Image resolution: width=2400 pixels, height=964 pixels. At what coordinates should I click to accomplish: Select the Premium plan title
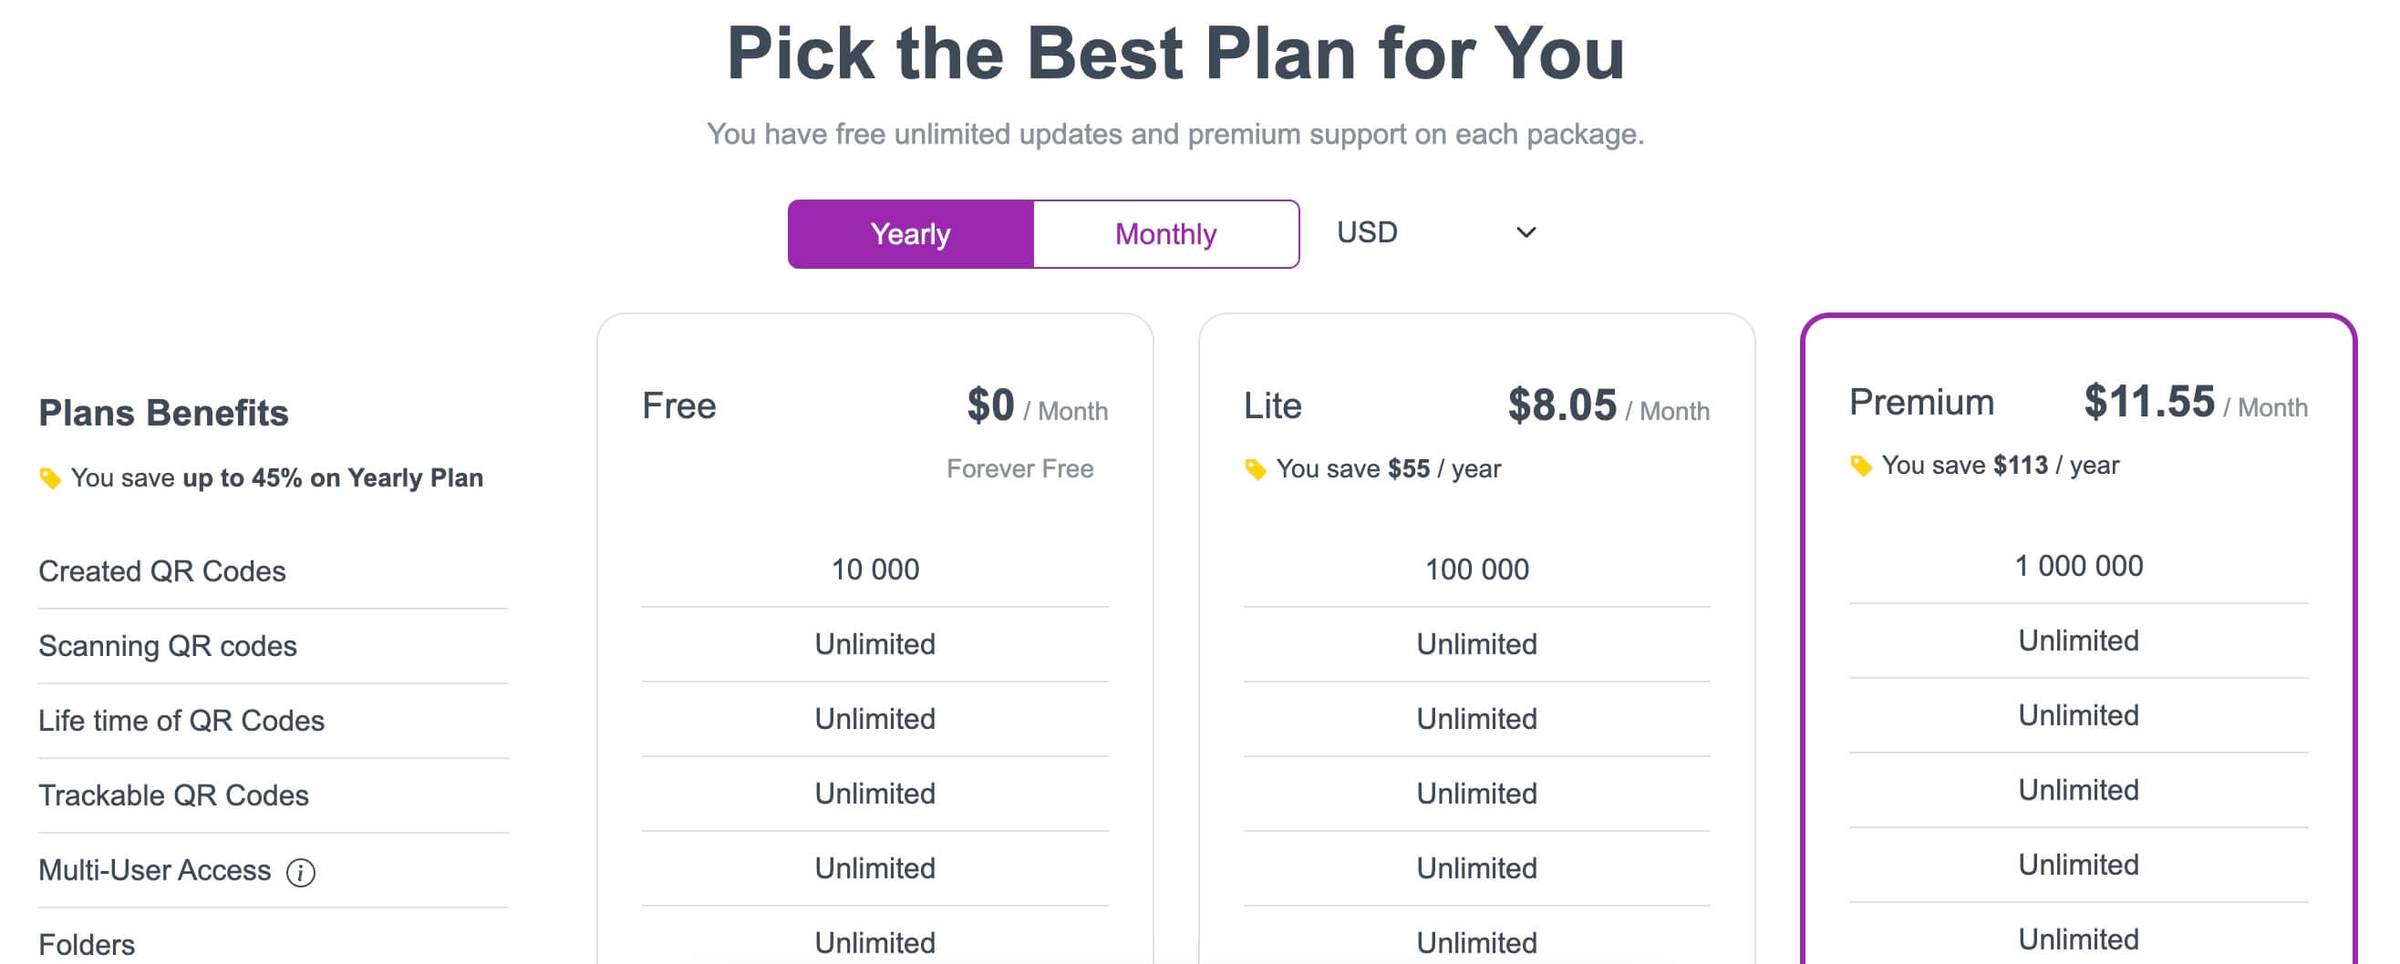pyautogui.click(x=1921, y=402)
